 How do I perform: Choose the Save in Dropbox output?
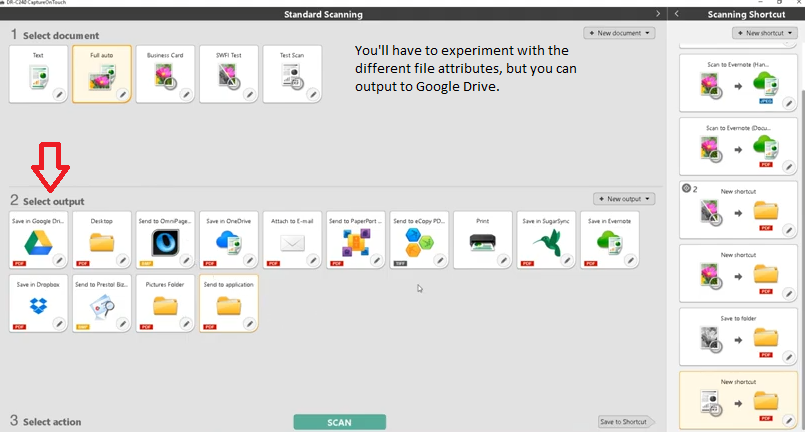coord(35,304)
